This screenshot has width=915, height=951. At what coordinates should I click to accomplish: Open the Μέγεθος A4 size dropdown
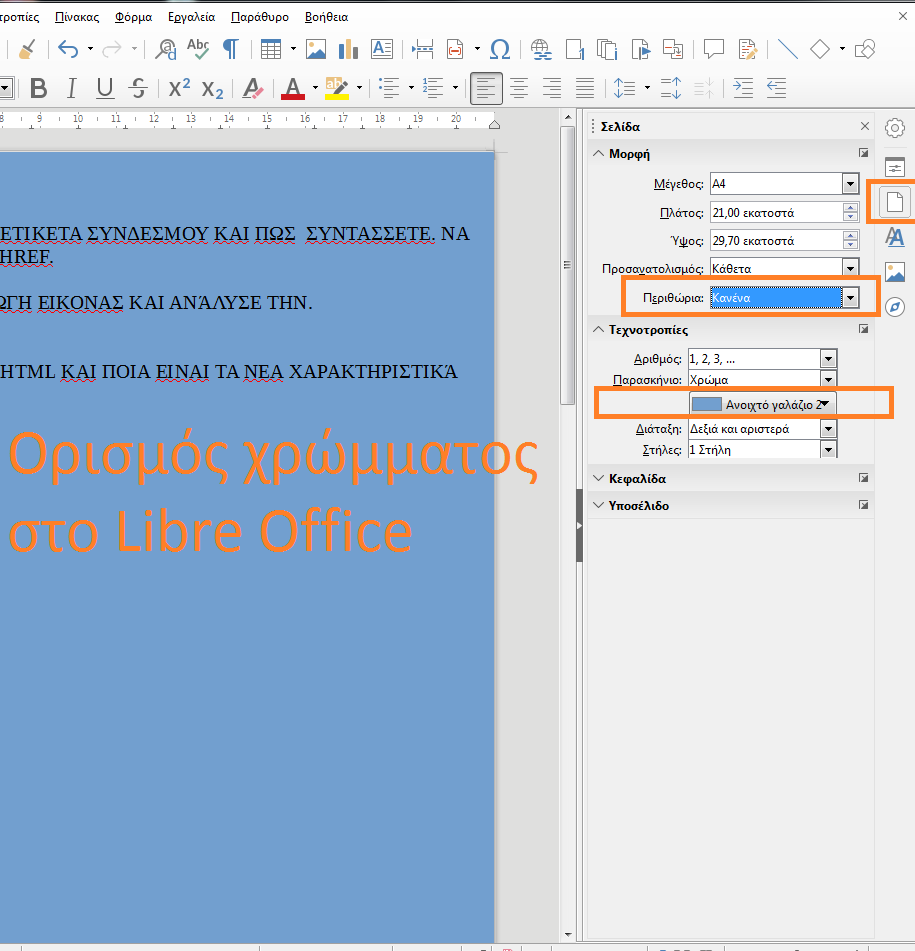pyautogui.click(x=850, y=184)
